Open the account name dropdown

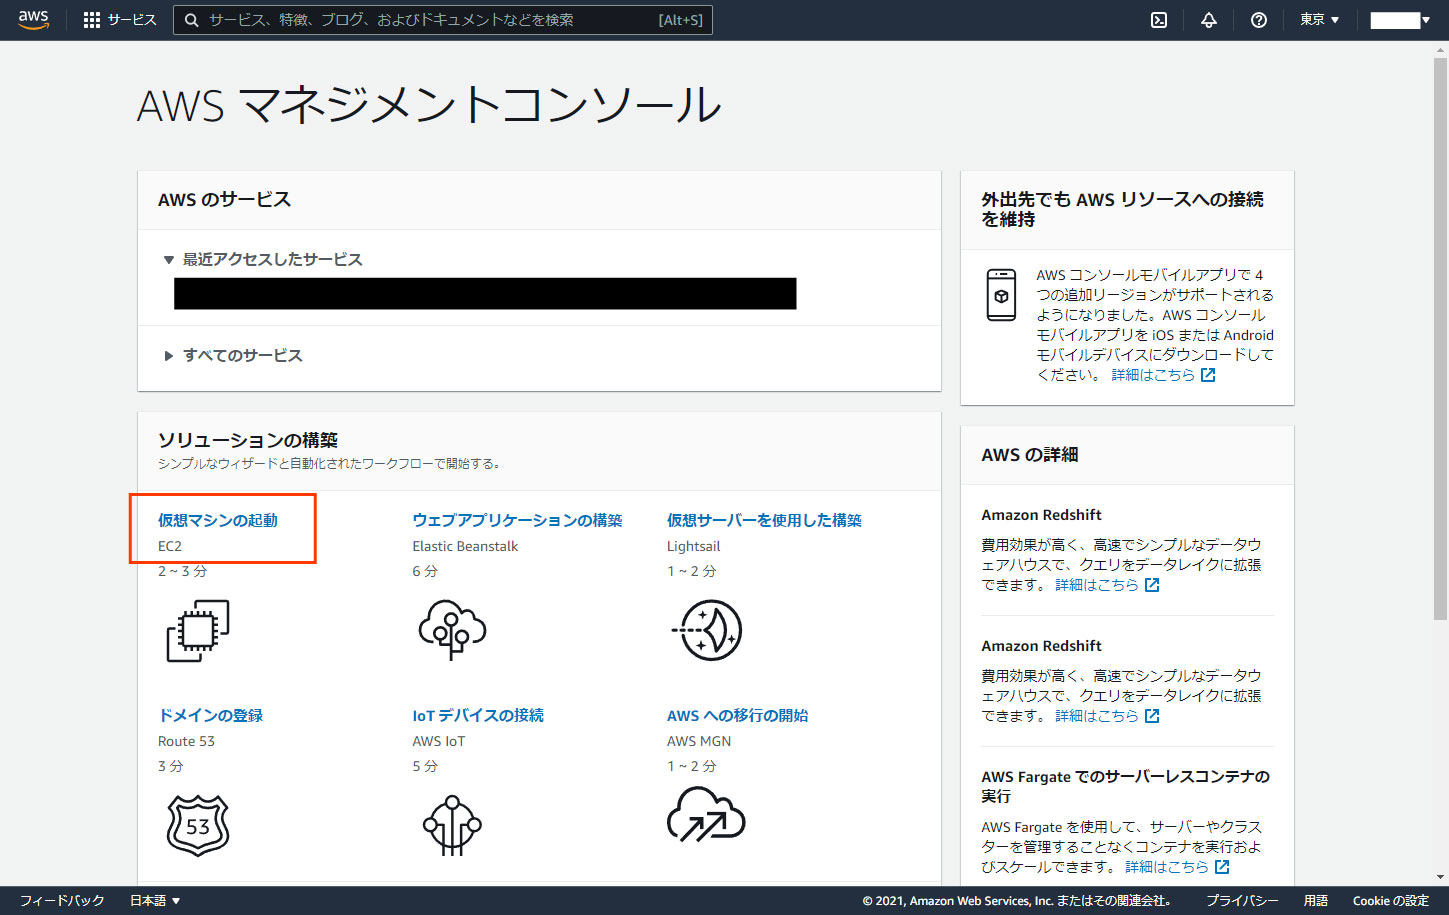[x=1400, y=20]
